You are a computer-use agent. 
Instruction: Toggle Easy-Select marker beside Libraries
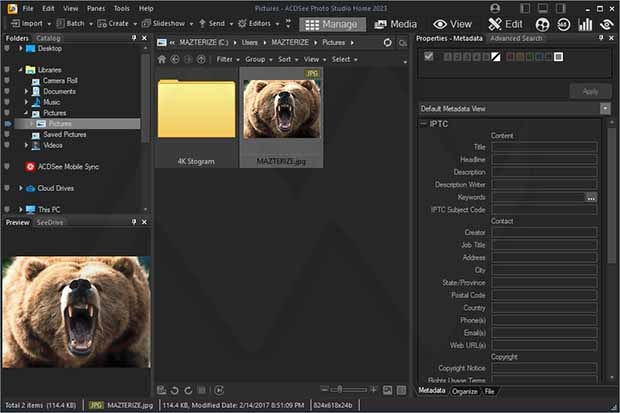pos(7,70)
